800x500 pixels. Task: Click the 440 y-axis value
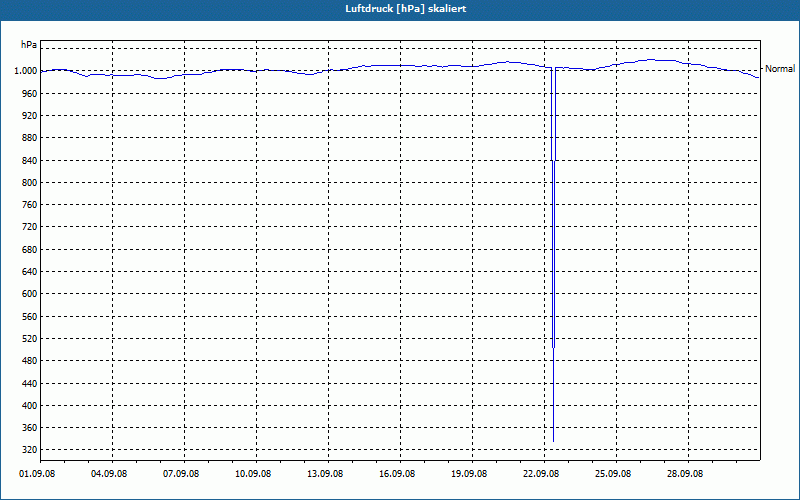30,383
